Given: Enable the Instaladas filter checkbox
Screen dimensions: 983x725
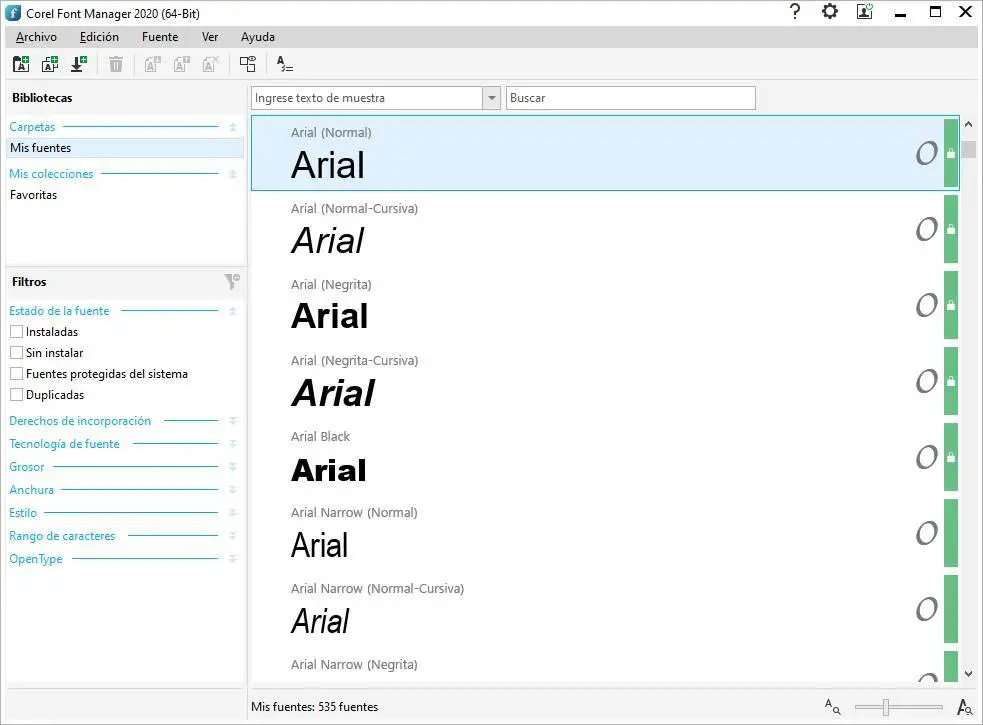Looking at the screenshot, I should click(16, 332).
